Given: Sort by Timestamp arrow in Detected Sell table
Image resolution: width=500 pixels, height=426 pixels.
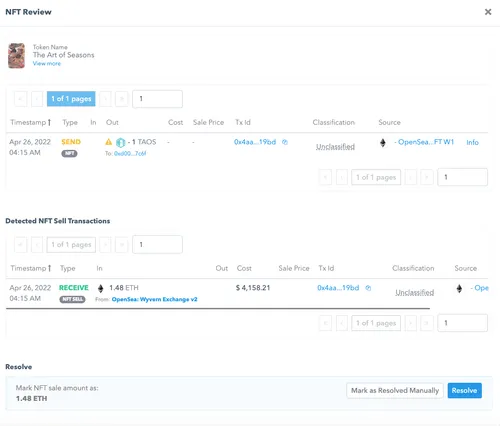Looking at the screenshot, I should pyautogui.click(x=49, y=268).
